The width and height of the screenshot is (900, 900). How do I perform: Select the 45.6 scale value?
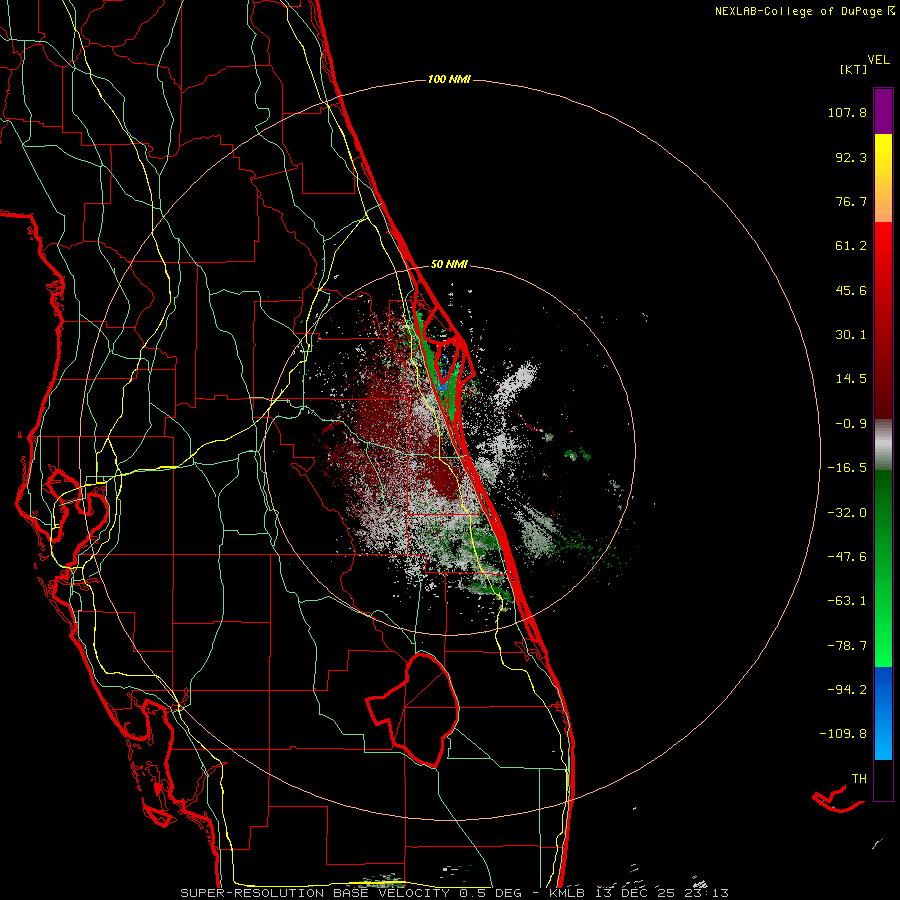[851, 290]
